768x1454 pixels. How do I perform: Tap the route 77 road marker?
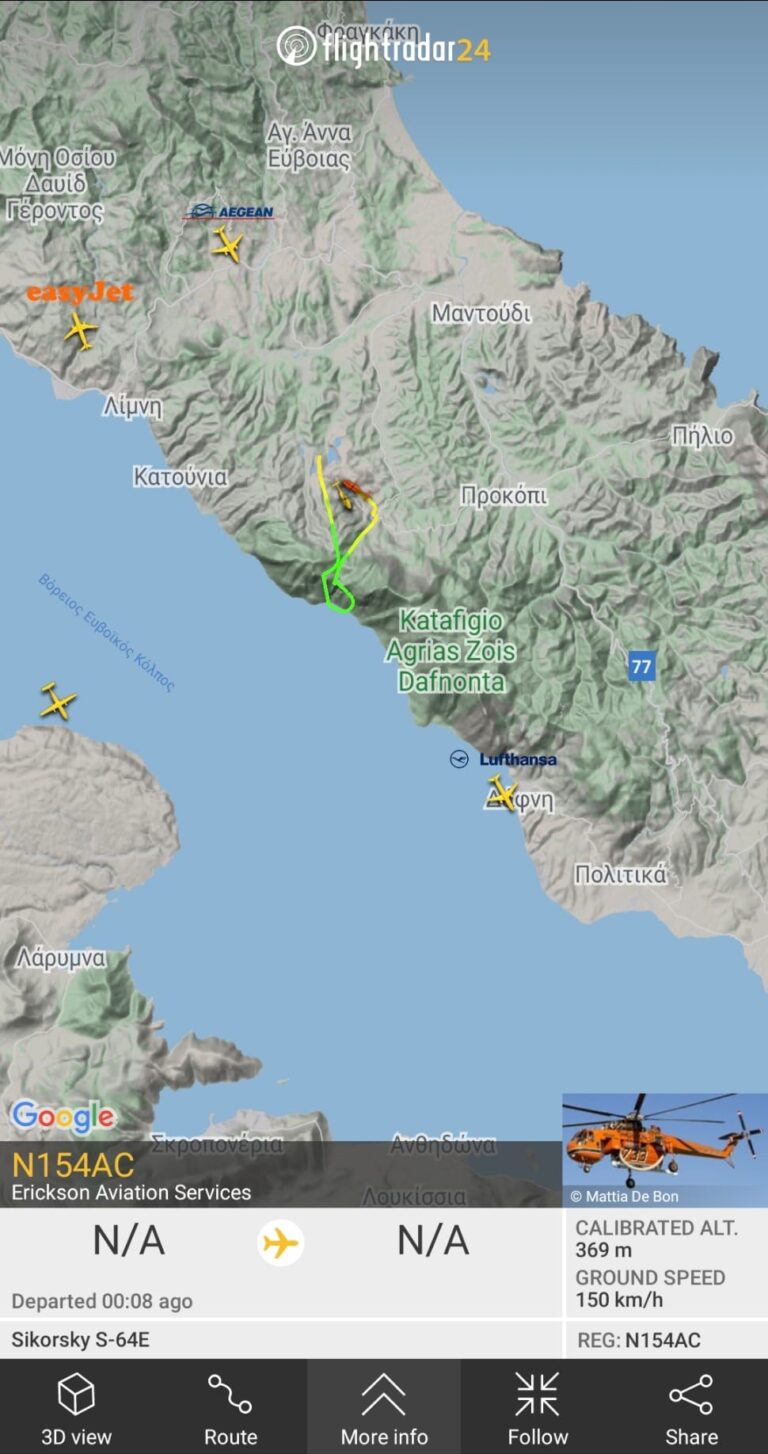point(642,666)
